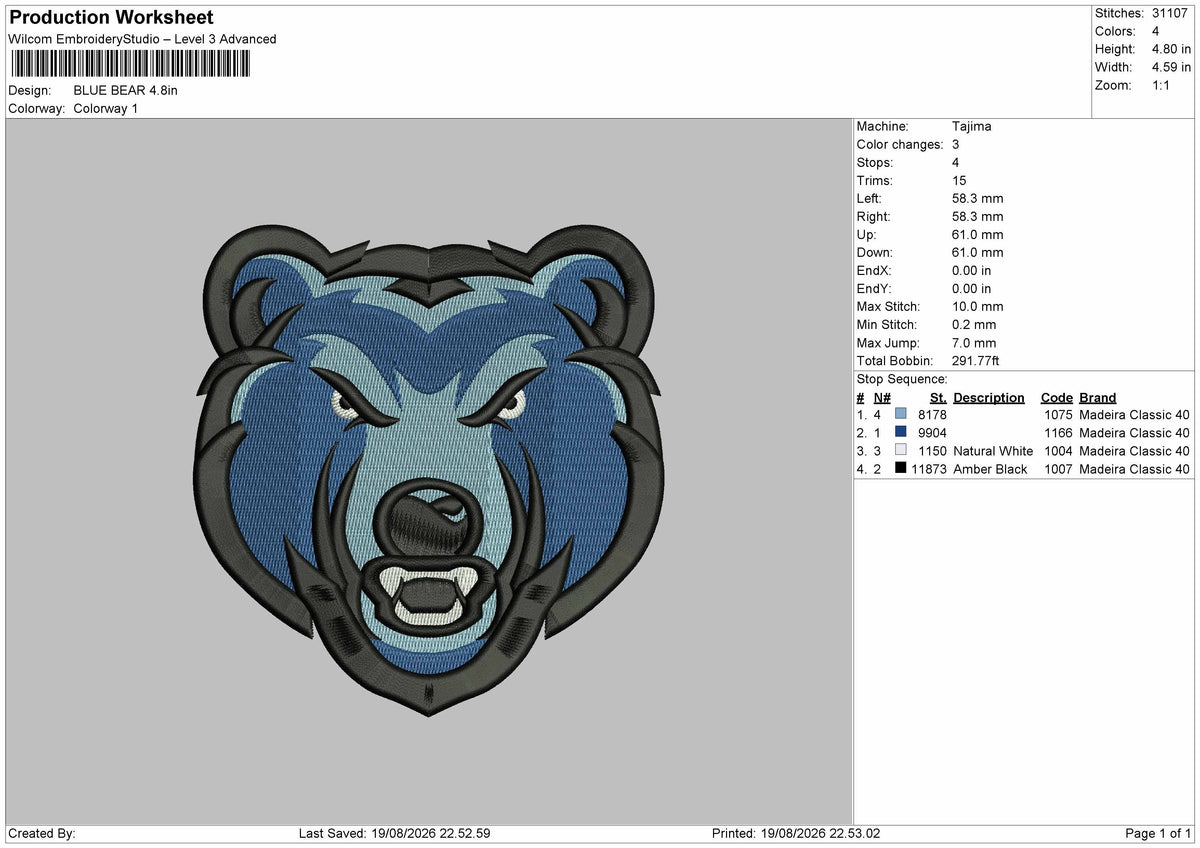Click the 'Brand' column header
The width and height of the screenshot is (1200, 848).
[1098, 397]
